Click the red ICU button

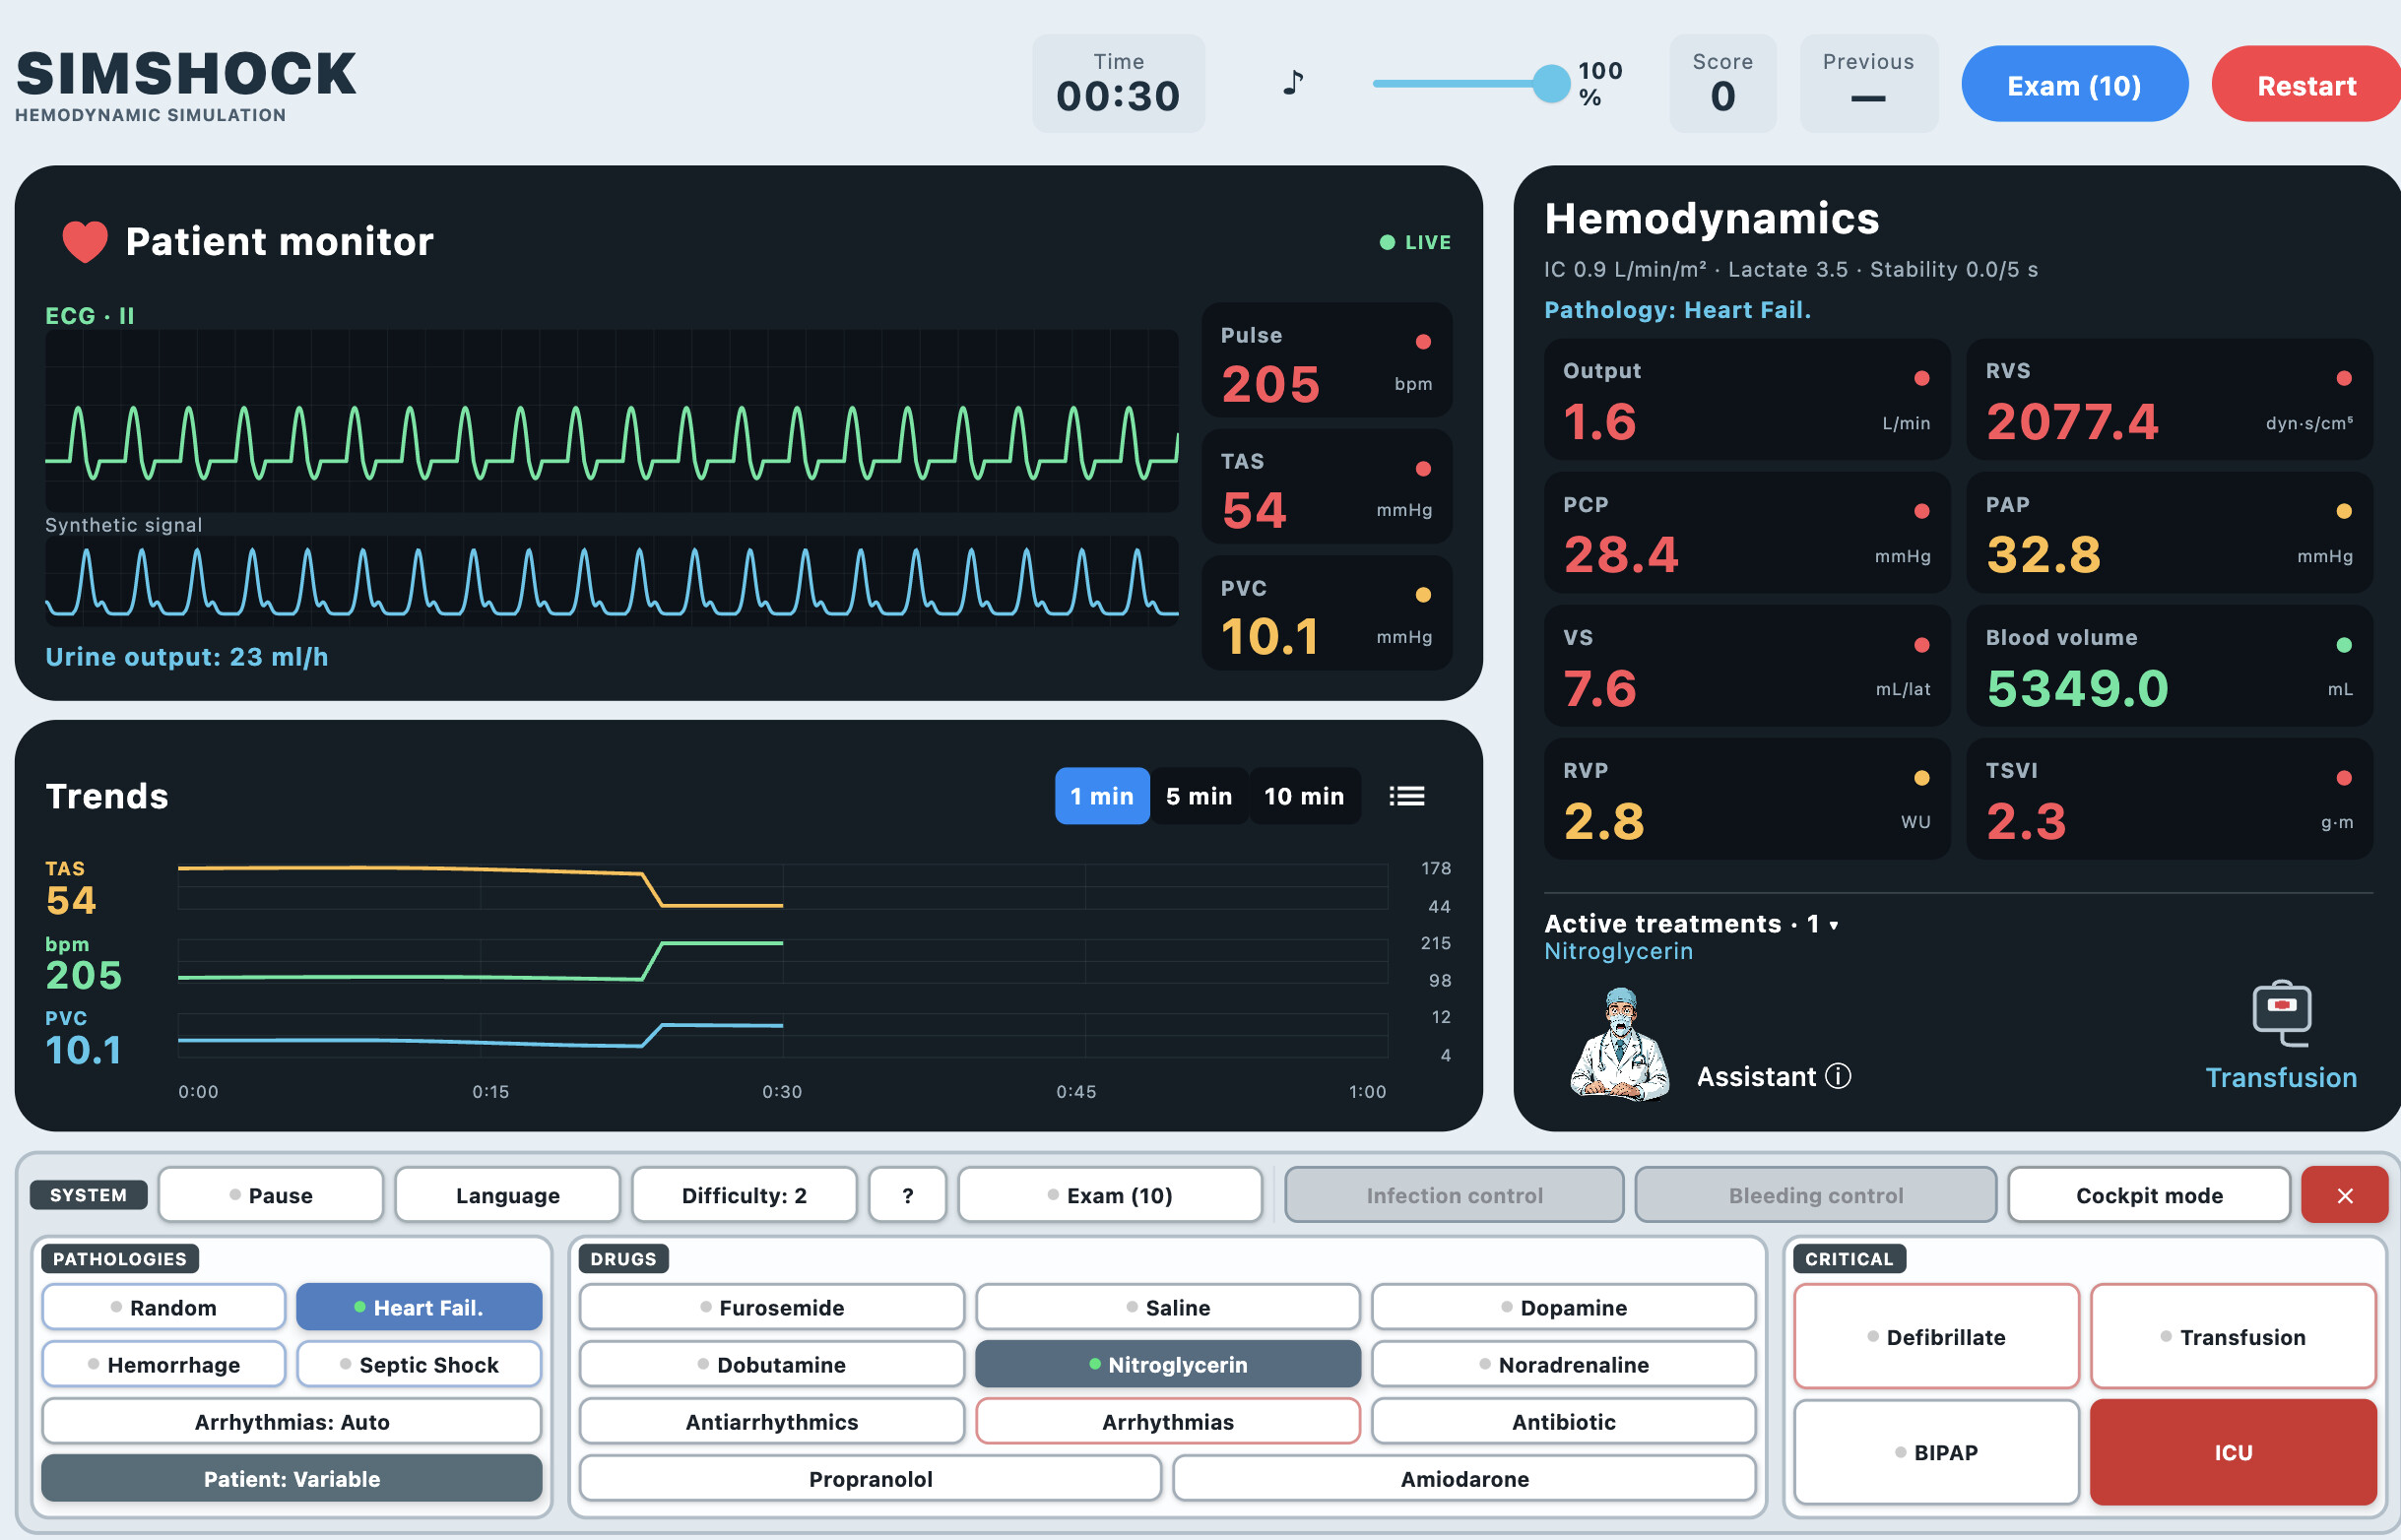(x=2234, y=1452)
